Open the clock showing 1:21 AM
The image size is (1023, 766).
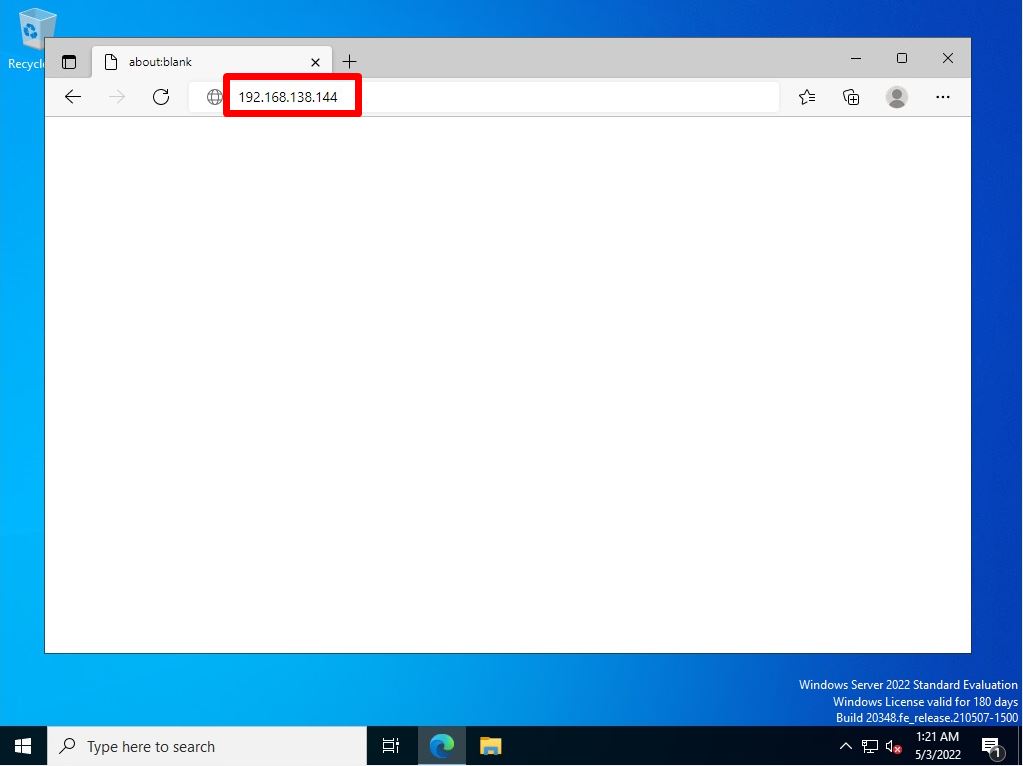pos(938,746)
